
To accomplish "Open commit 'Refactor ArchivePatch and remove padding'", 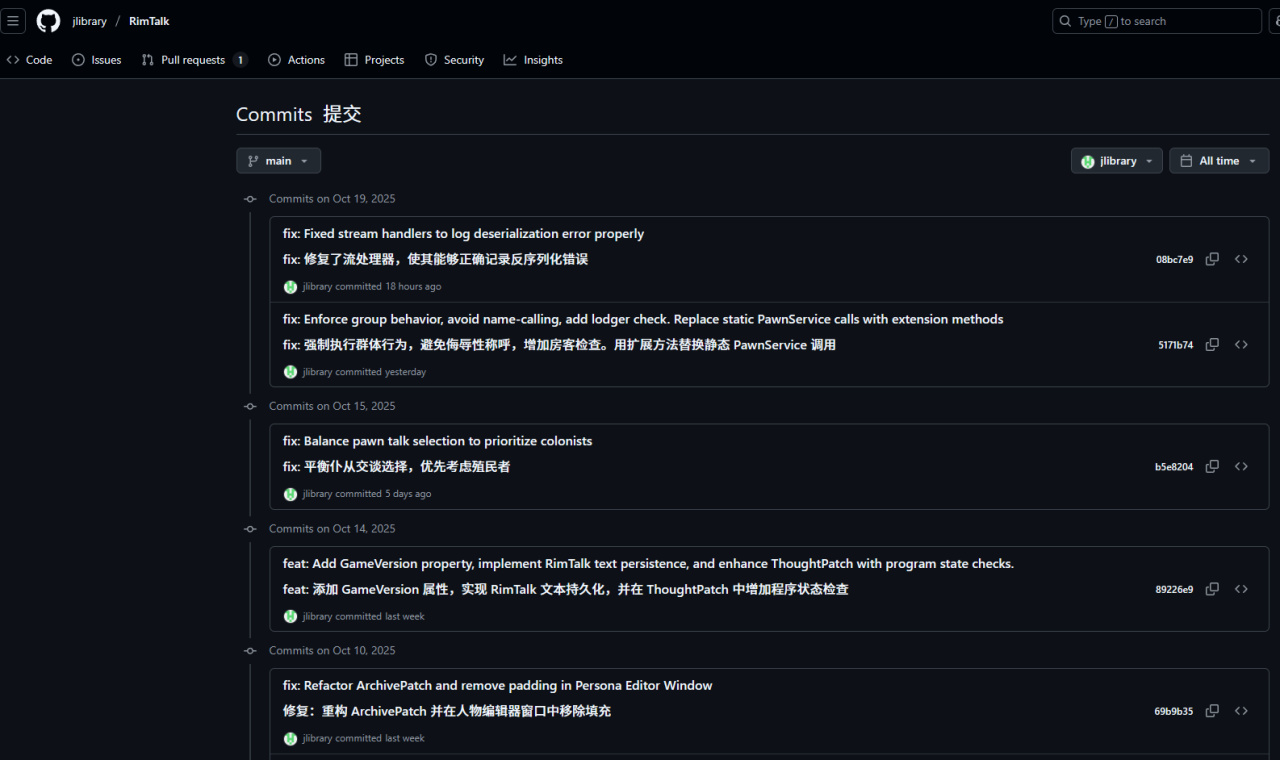I will click(497, 686).
